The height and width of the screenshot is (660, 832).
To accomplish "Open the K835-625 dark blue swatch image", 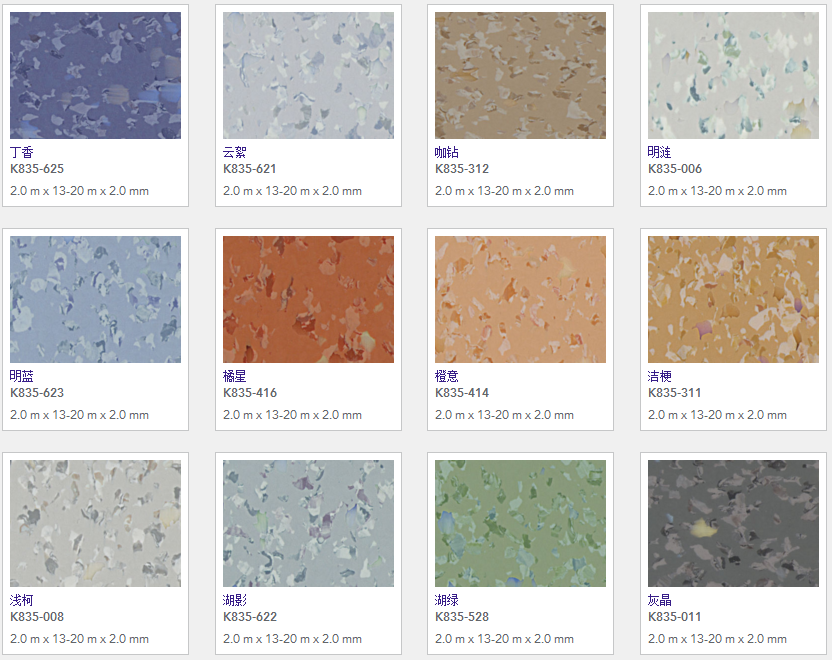I will click(x=96, y=75).
